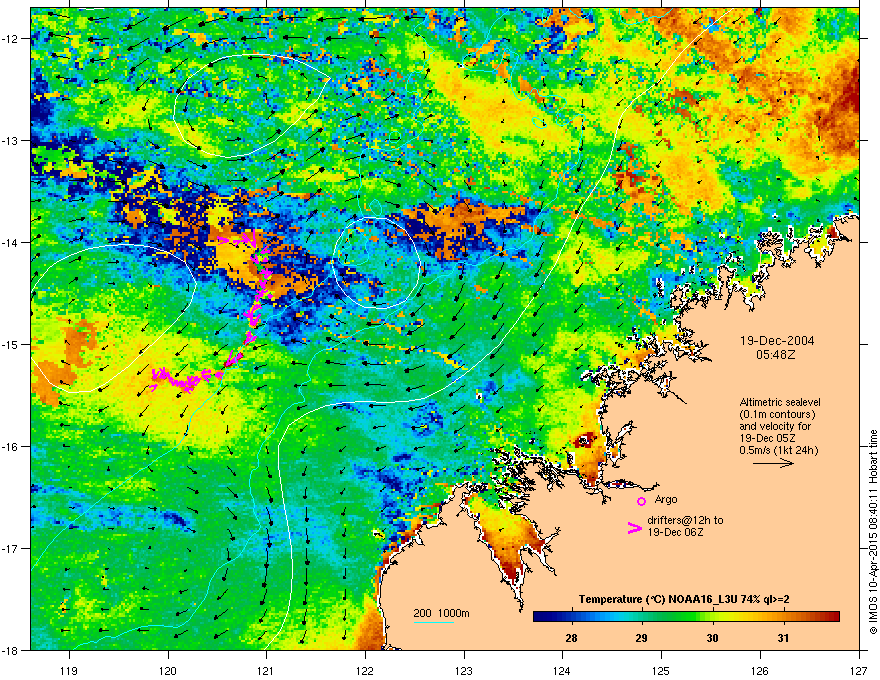Viewport: 880px width, 680px height.
Task: Click the magenta drifter arrowhead legend symbol
Action: [634, 528]
